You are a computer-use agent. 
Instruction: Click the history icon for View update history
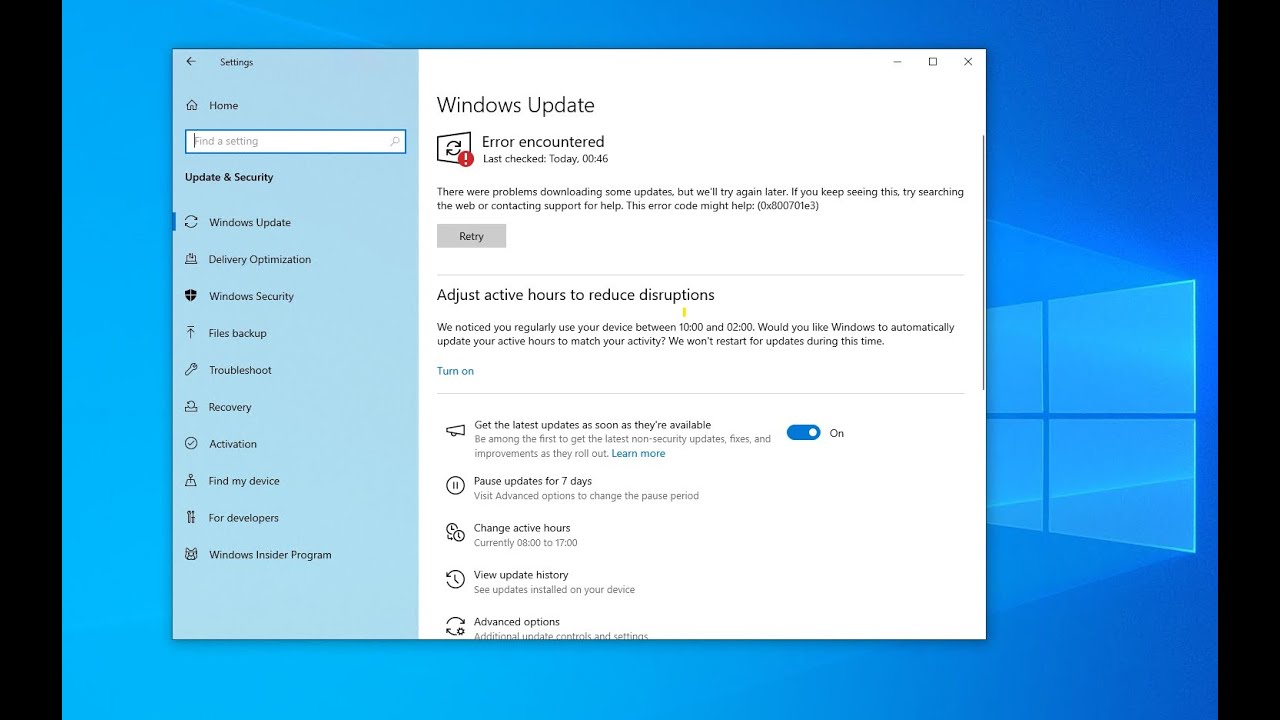click(455, 580)
